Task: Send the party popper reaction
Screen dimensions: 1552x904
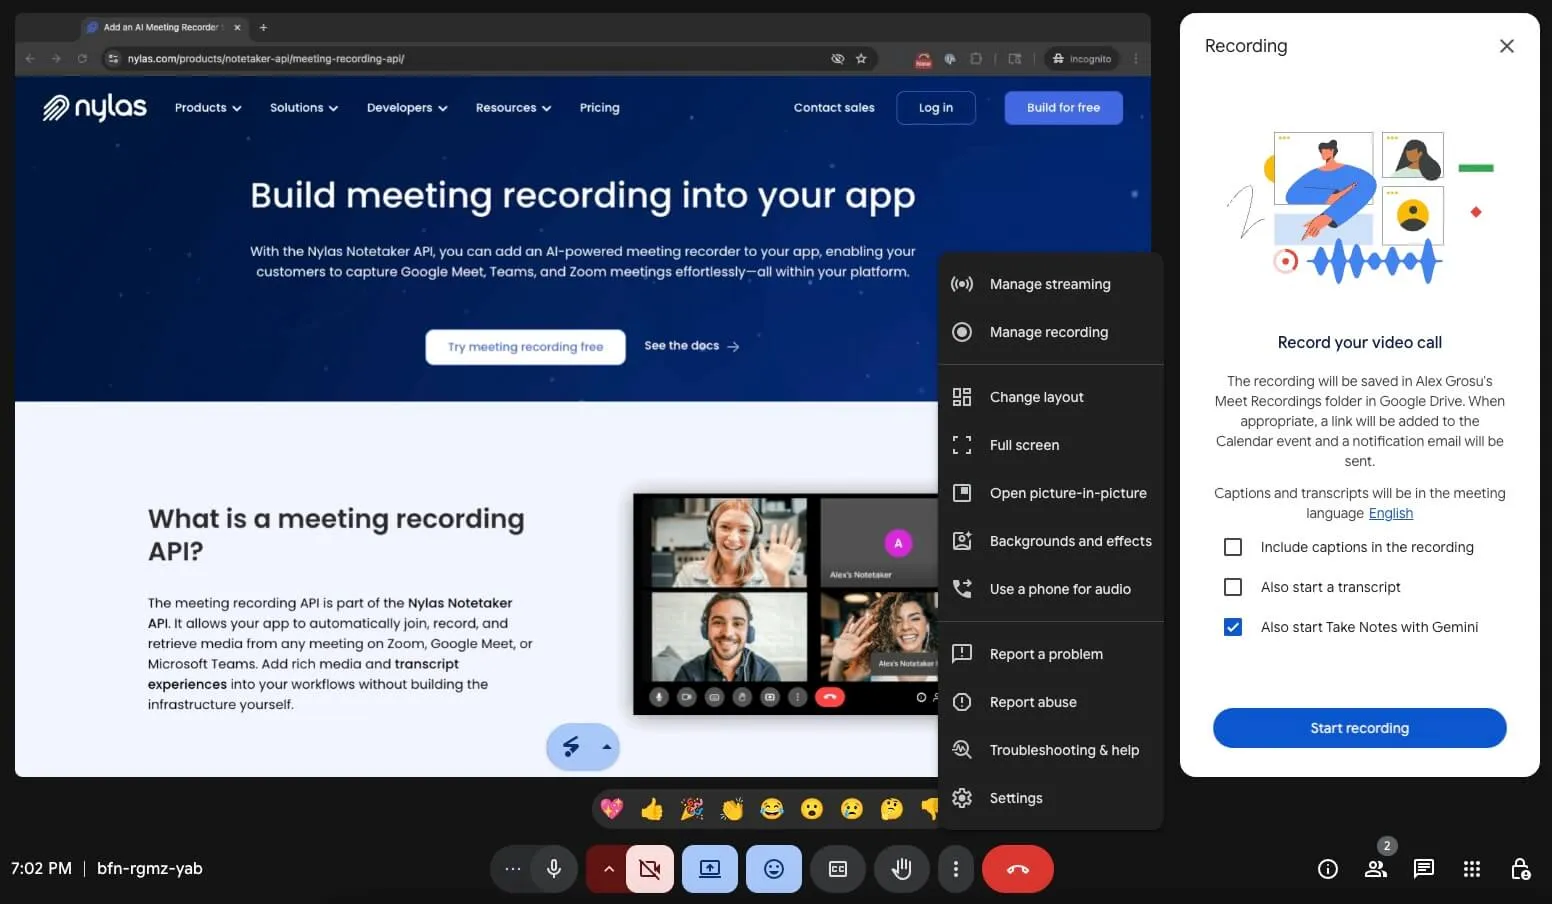Action: tap(692, 808)
